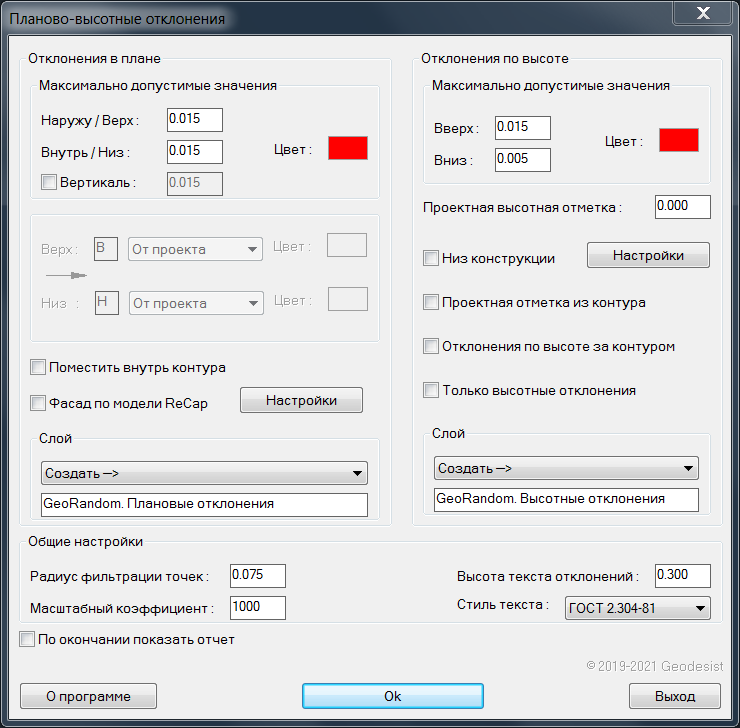
Task: Tick the Поместить внутрь контура checkbox
Action: [x=38, y=367]
